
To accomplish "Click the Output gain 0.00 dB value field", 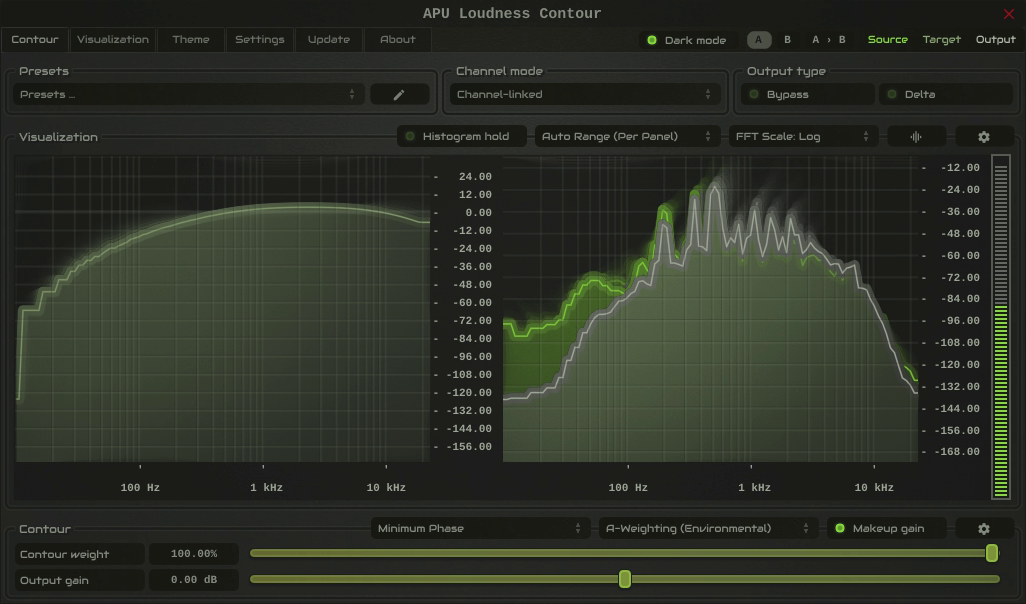I will 194,580.
